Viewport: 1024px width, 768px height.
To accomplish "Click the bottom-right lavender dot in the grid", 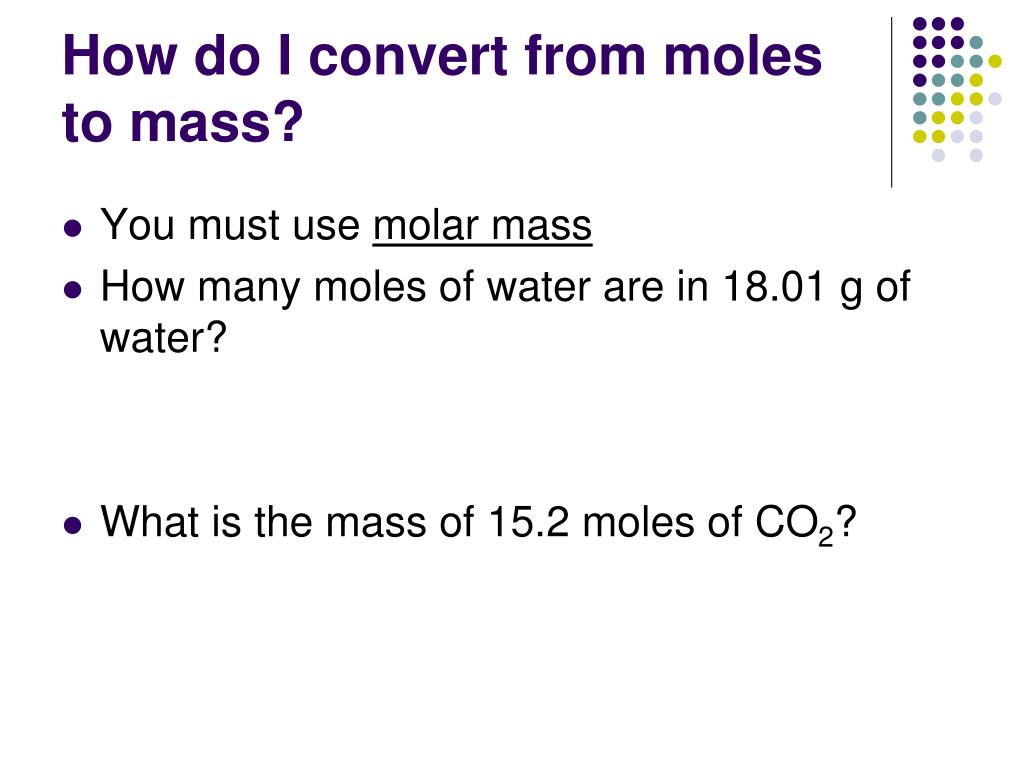I will (x=976, y=155).
